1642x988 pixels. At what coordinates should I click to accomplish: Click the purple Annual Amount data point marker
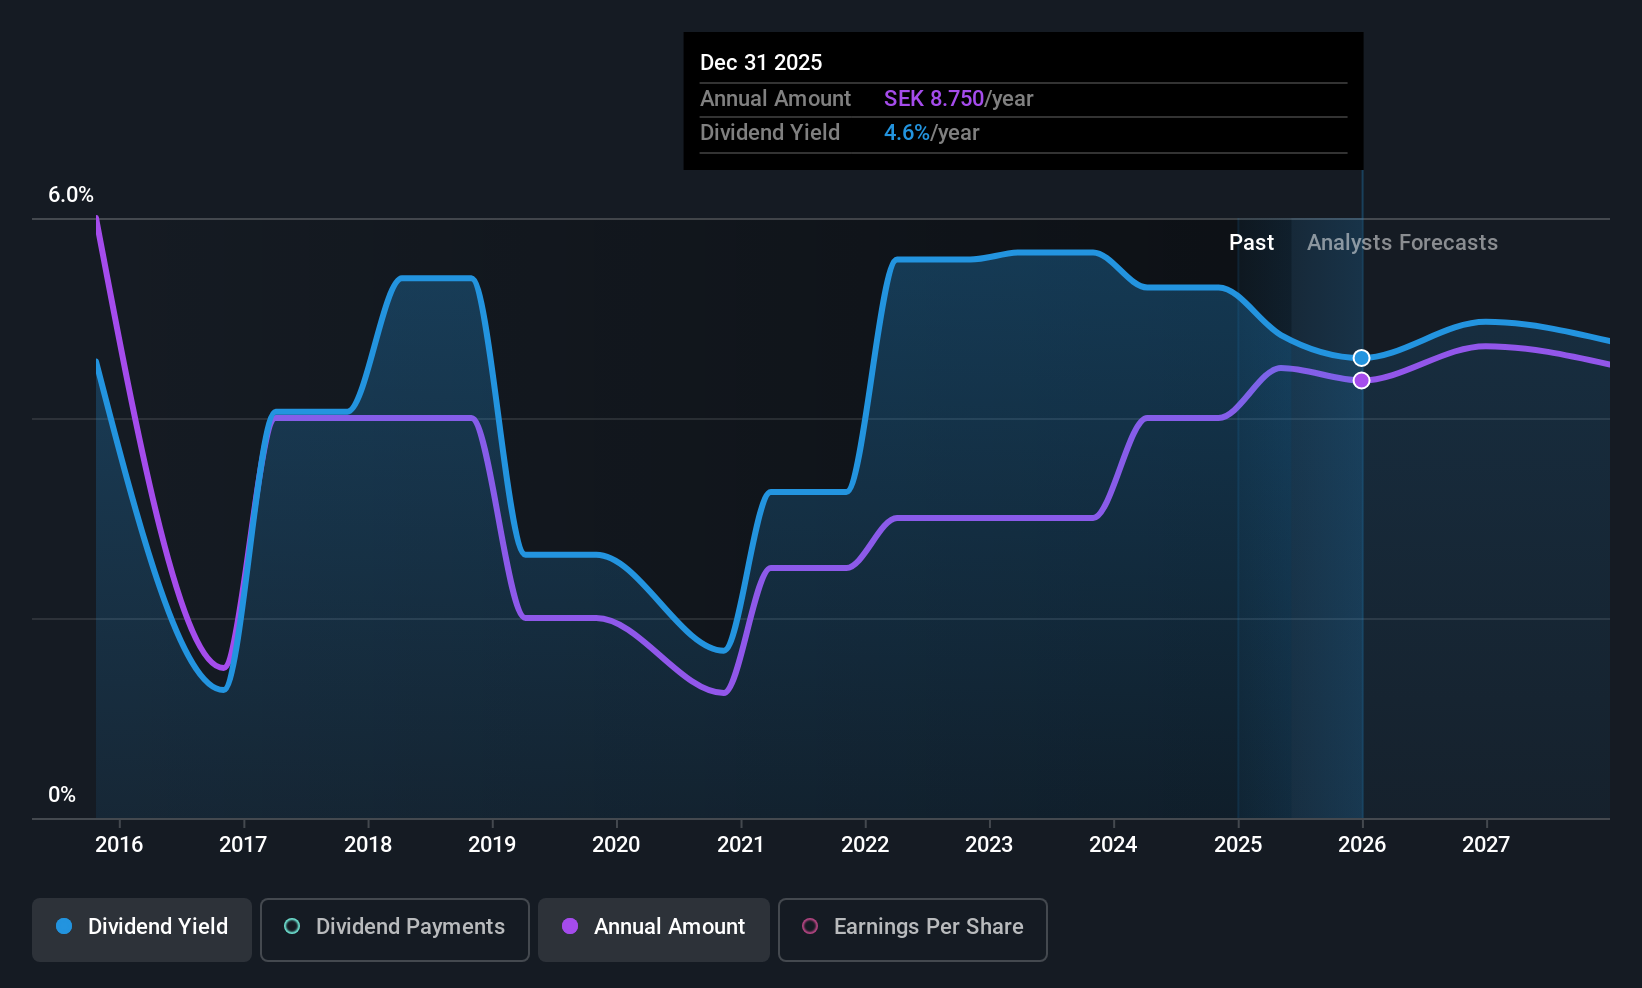click(x=1361, y=381)
